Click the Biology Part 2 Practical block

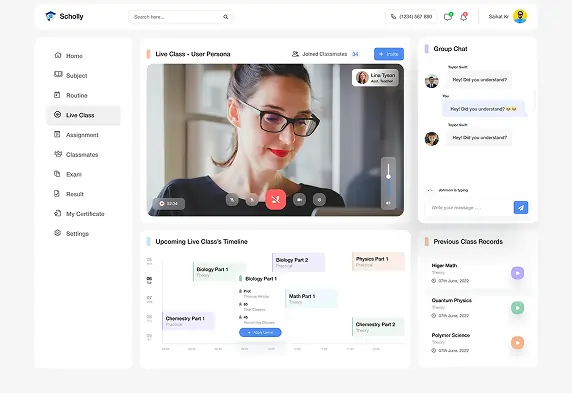coord(298,262)
